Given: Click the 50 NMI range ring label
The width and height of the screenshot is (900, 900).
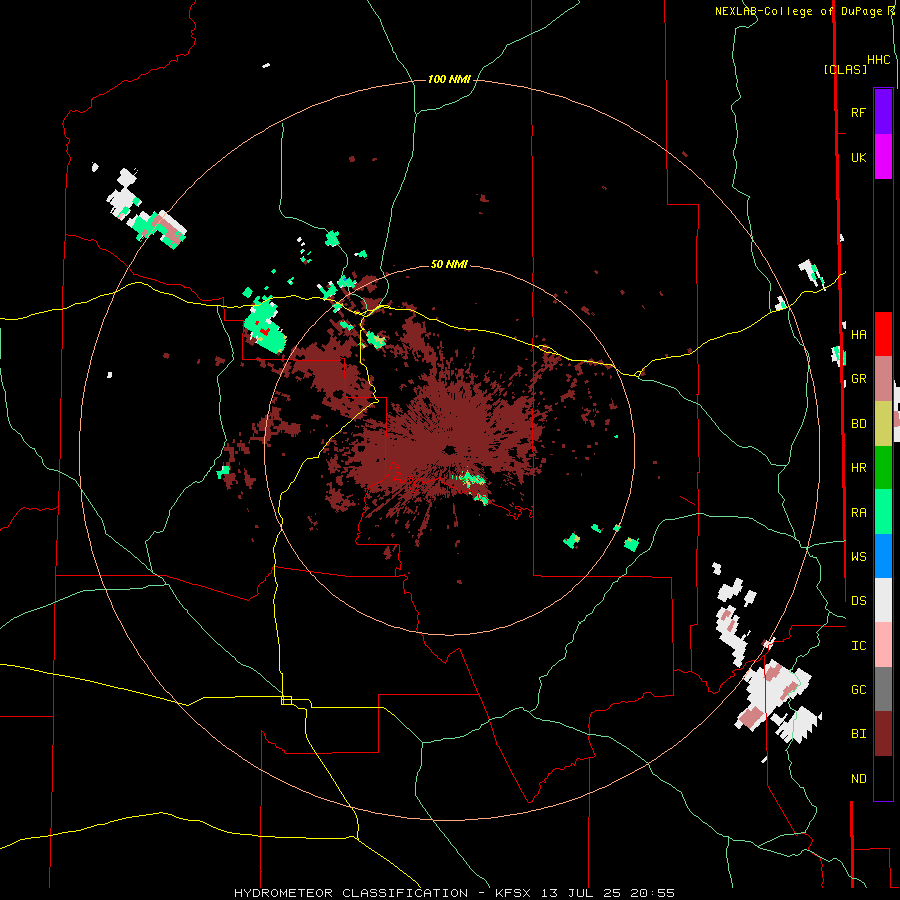Looking at the screenshot, I should pos(449,264).
